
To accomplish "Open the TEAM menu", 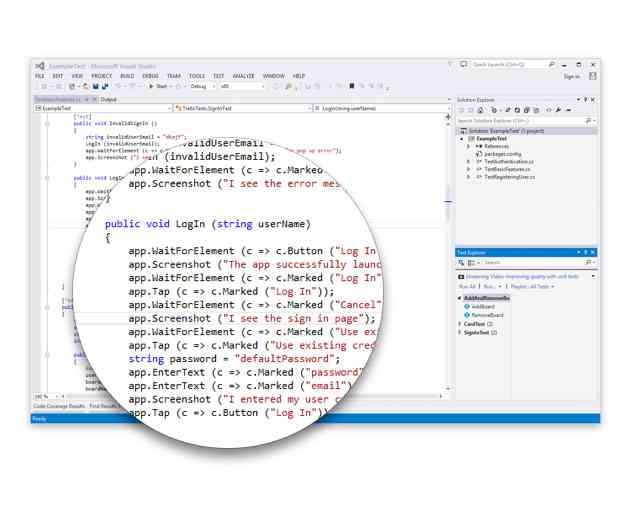I will click(174, 76).
